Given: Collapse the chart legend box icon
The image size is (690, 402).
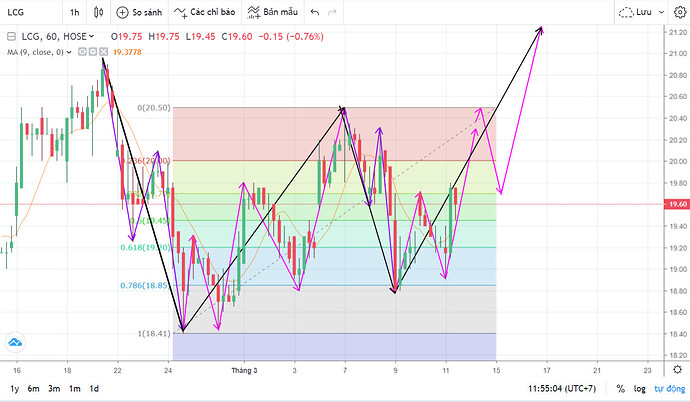Looking at the screenshot, I should click(11, 37).
